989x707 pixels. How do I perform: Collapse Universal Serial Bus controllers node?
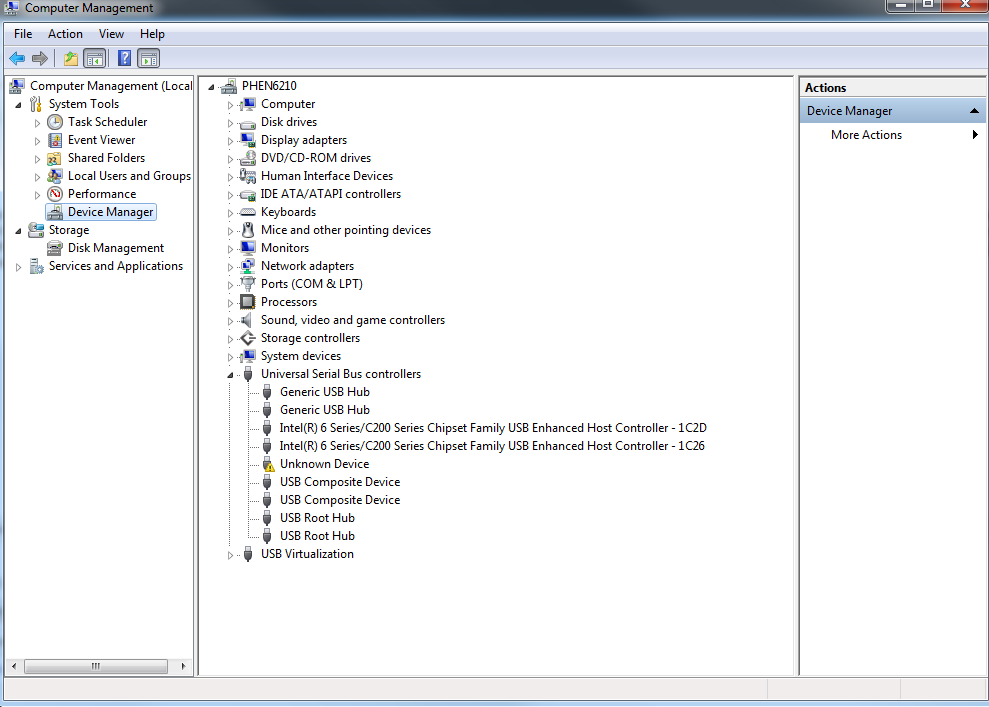click(x=230, y=375)
